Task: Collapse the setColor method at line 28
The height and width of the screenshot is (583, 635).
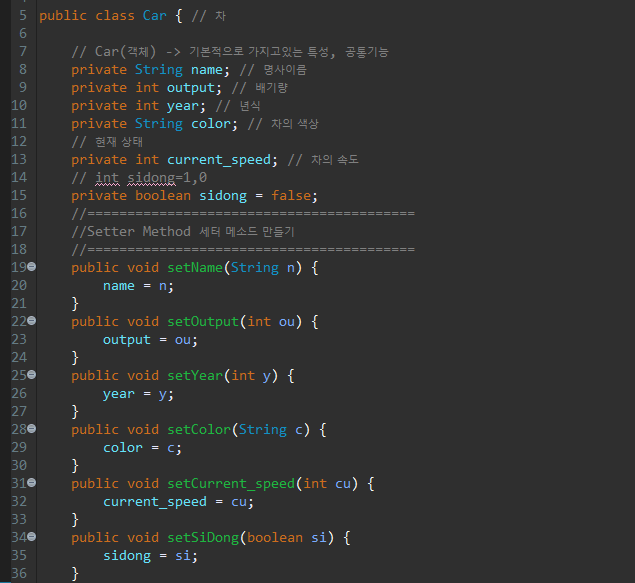Action: click(32, 428)
